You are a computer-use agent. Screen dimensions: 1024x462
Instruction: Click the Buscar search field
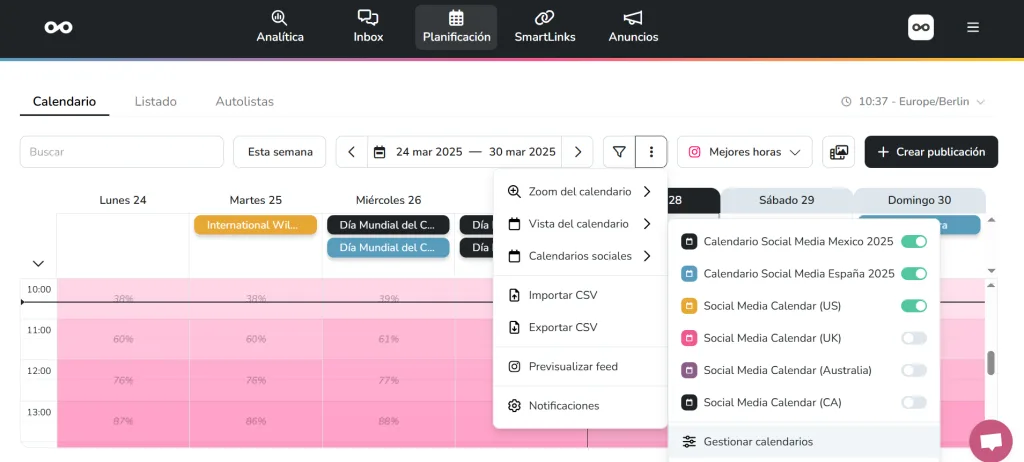[122, 152]
